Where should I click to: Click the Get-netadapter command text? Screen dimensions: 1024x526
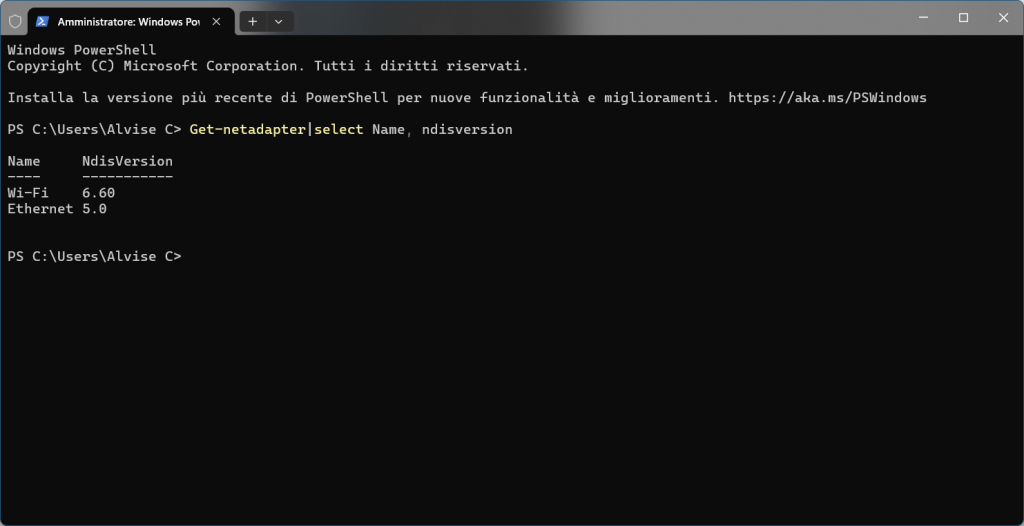point(247,129)
